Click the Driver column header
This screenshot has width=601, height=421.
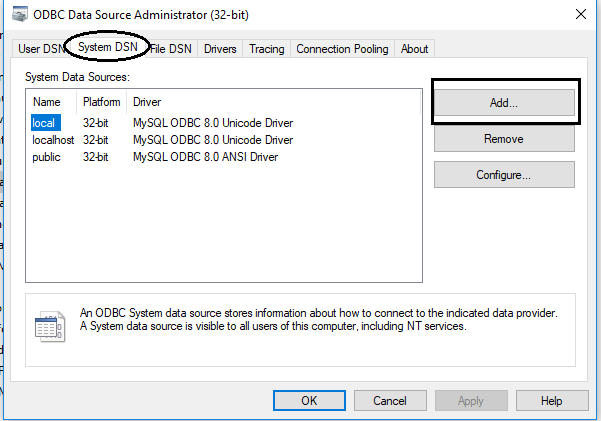147,102
